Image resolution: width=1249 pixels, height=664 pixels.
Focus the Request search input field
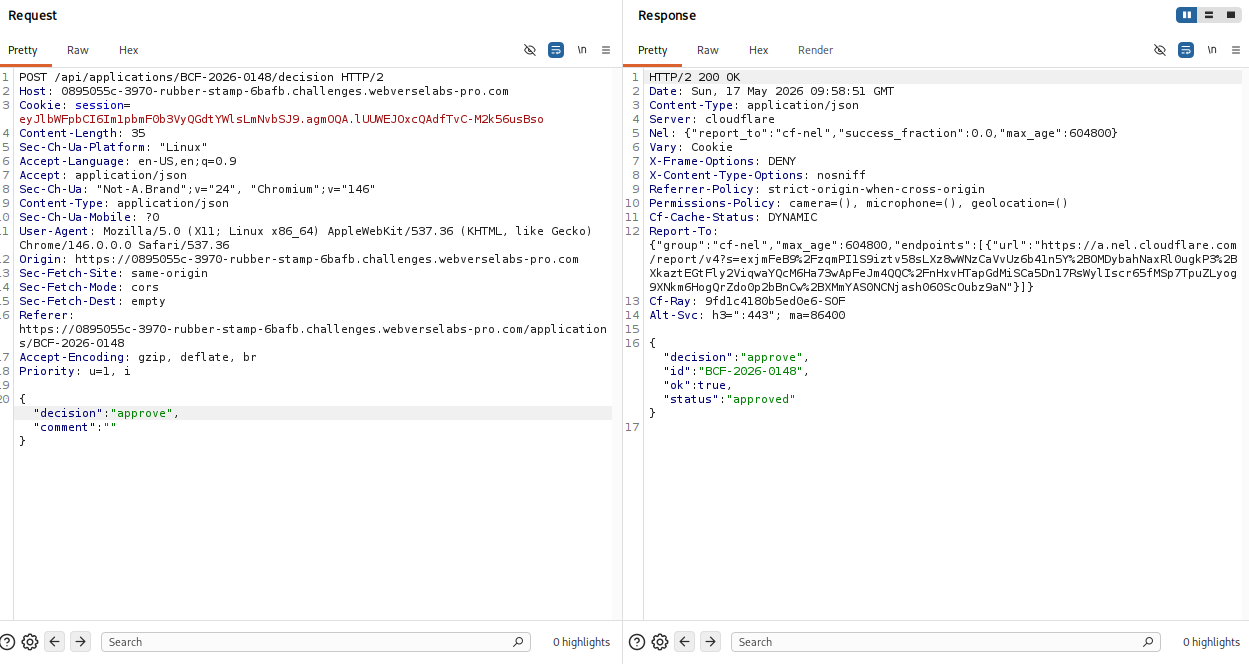tap(315, 642)
